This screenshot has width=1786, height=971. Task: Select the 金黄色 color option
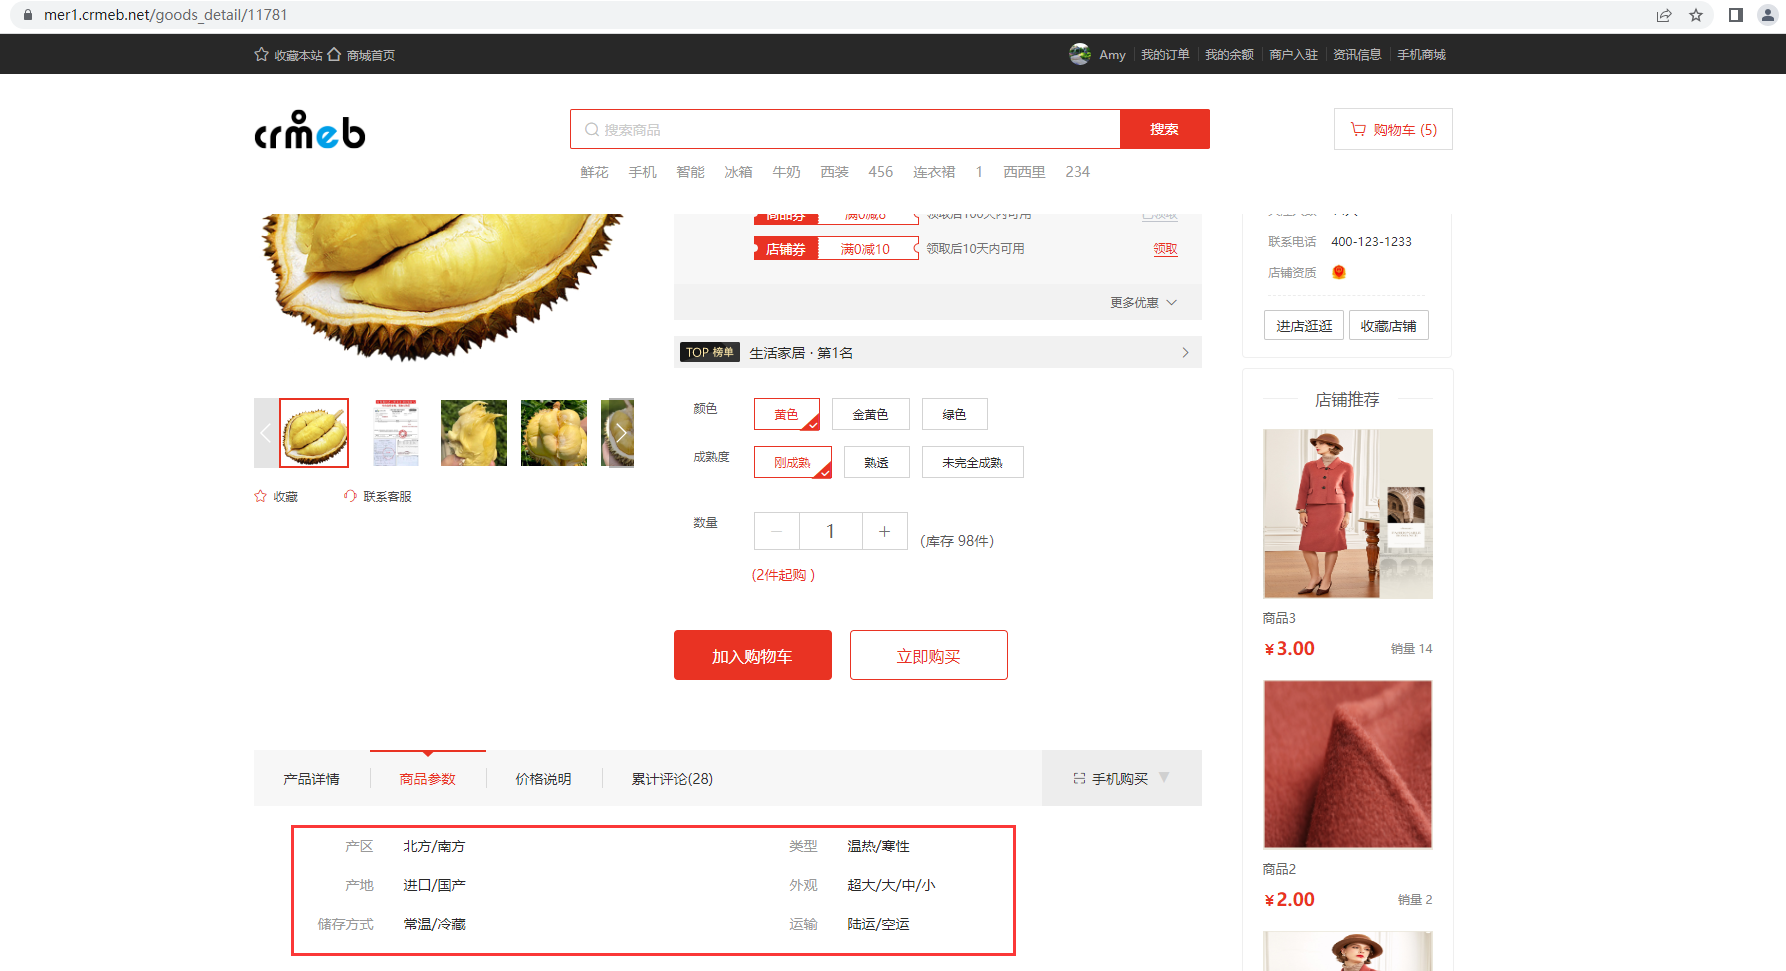[x=870, y=414]
